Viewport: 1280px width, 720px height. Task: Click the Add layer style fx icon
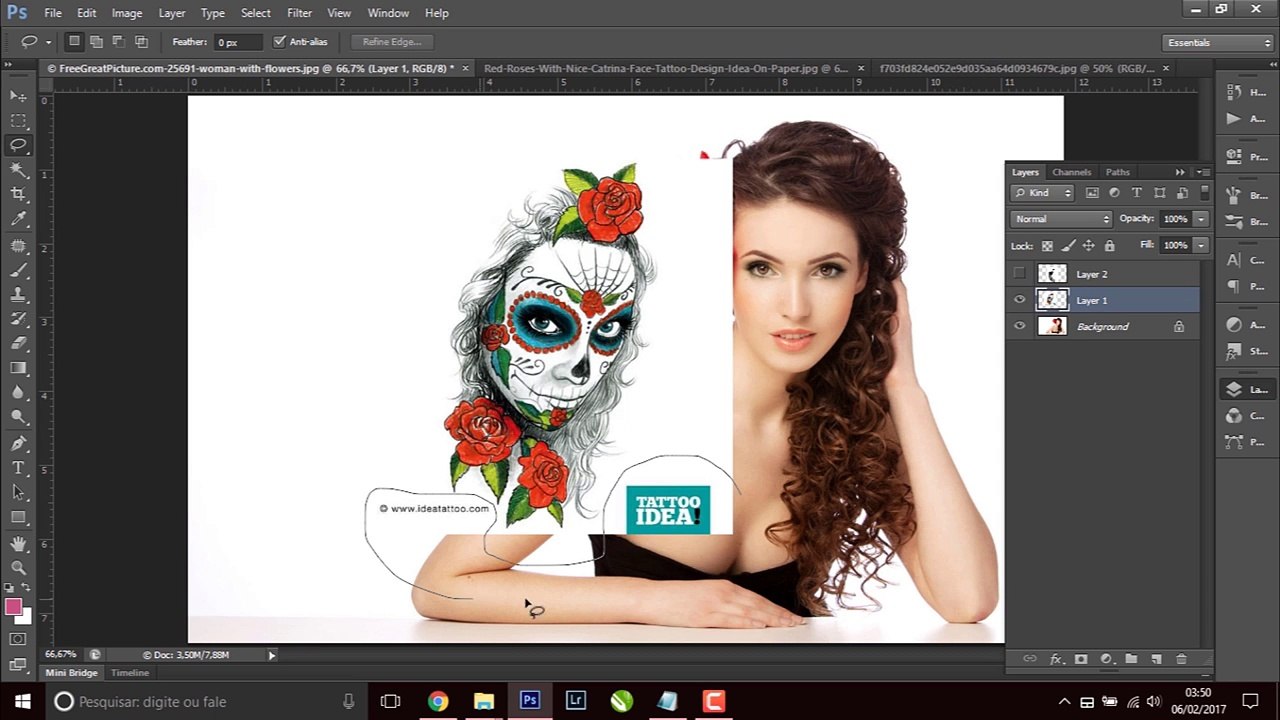1056,659
